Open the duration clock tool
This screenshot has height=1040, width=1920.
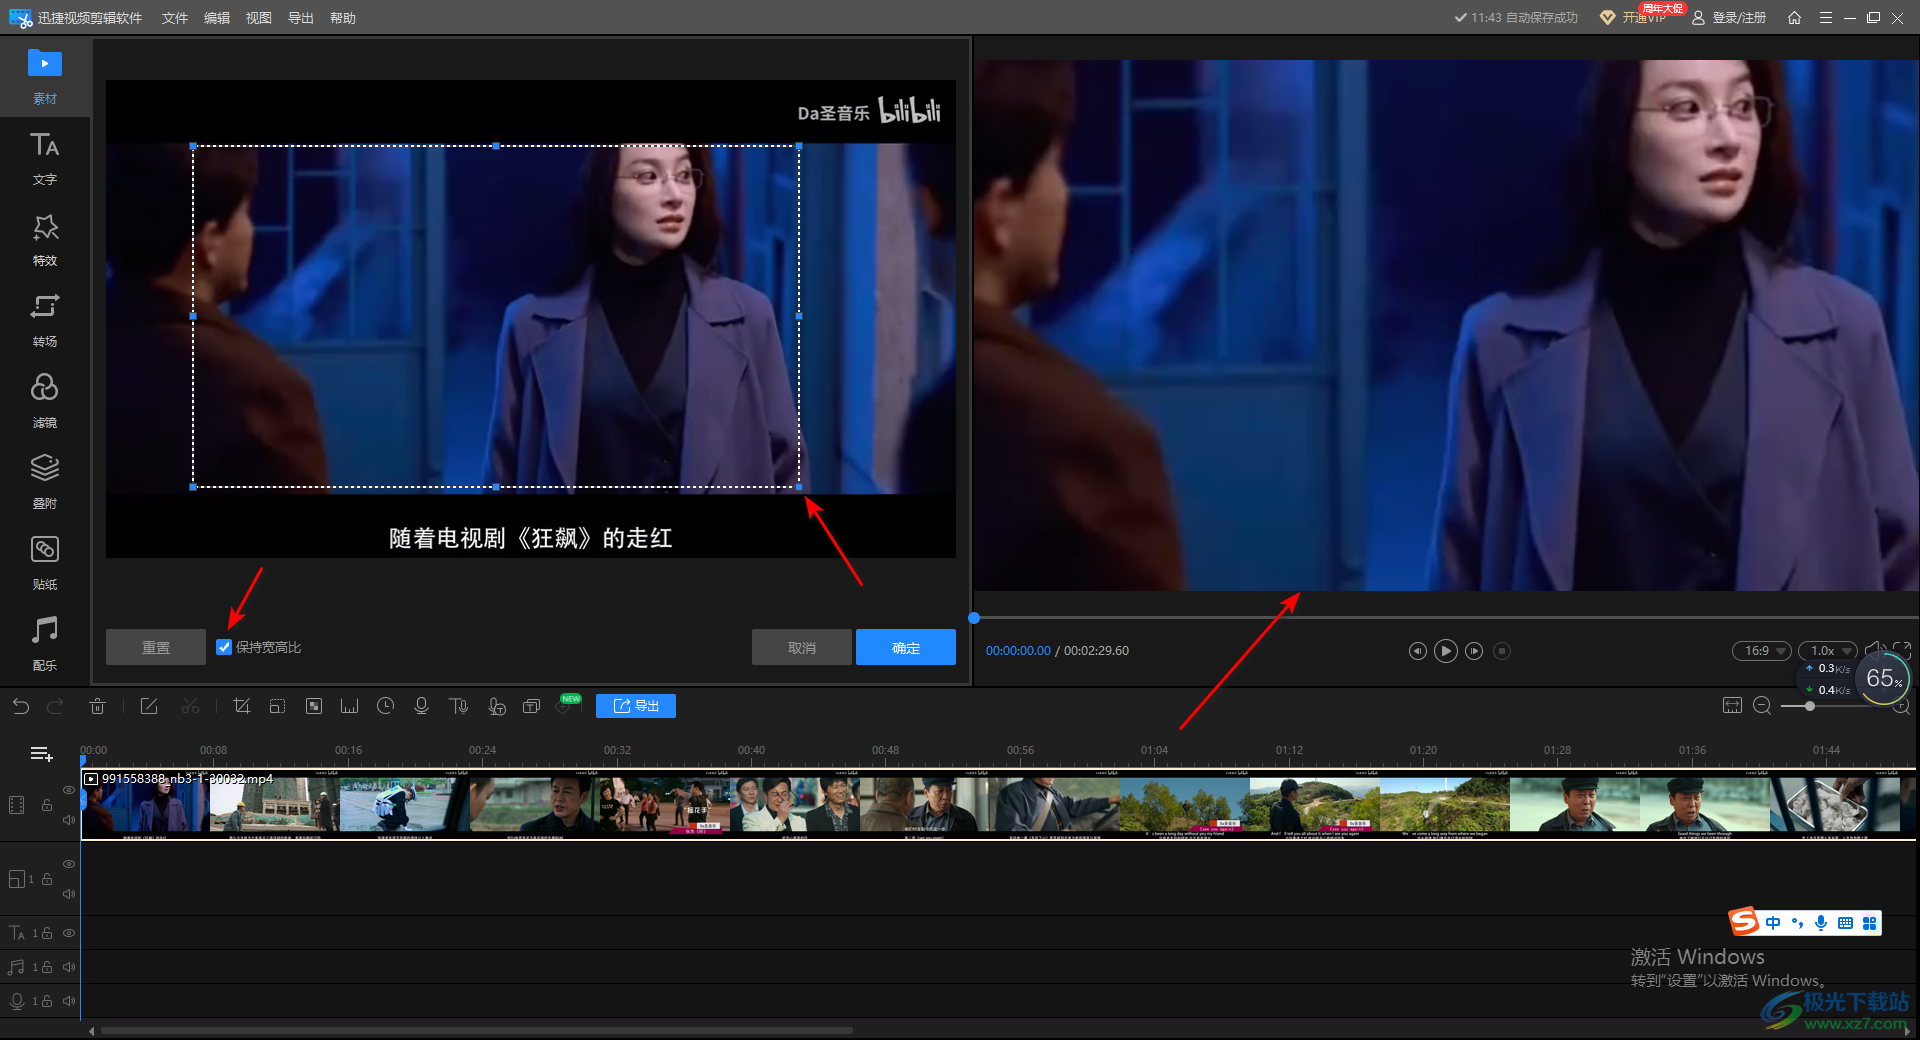385,706
